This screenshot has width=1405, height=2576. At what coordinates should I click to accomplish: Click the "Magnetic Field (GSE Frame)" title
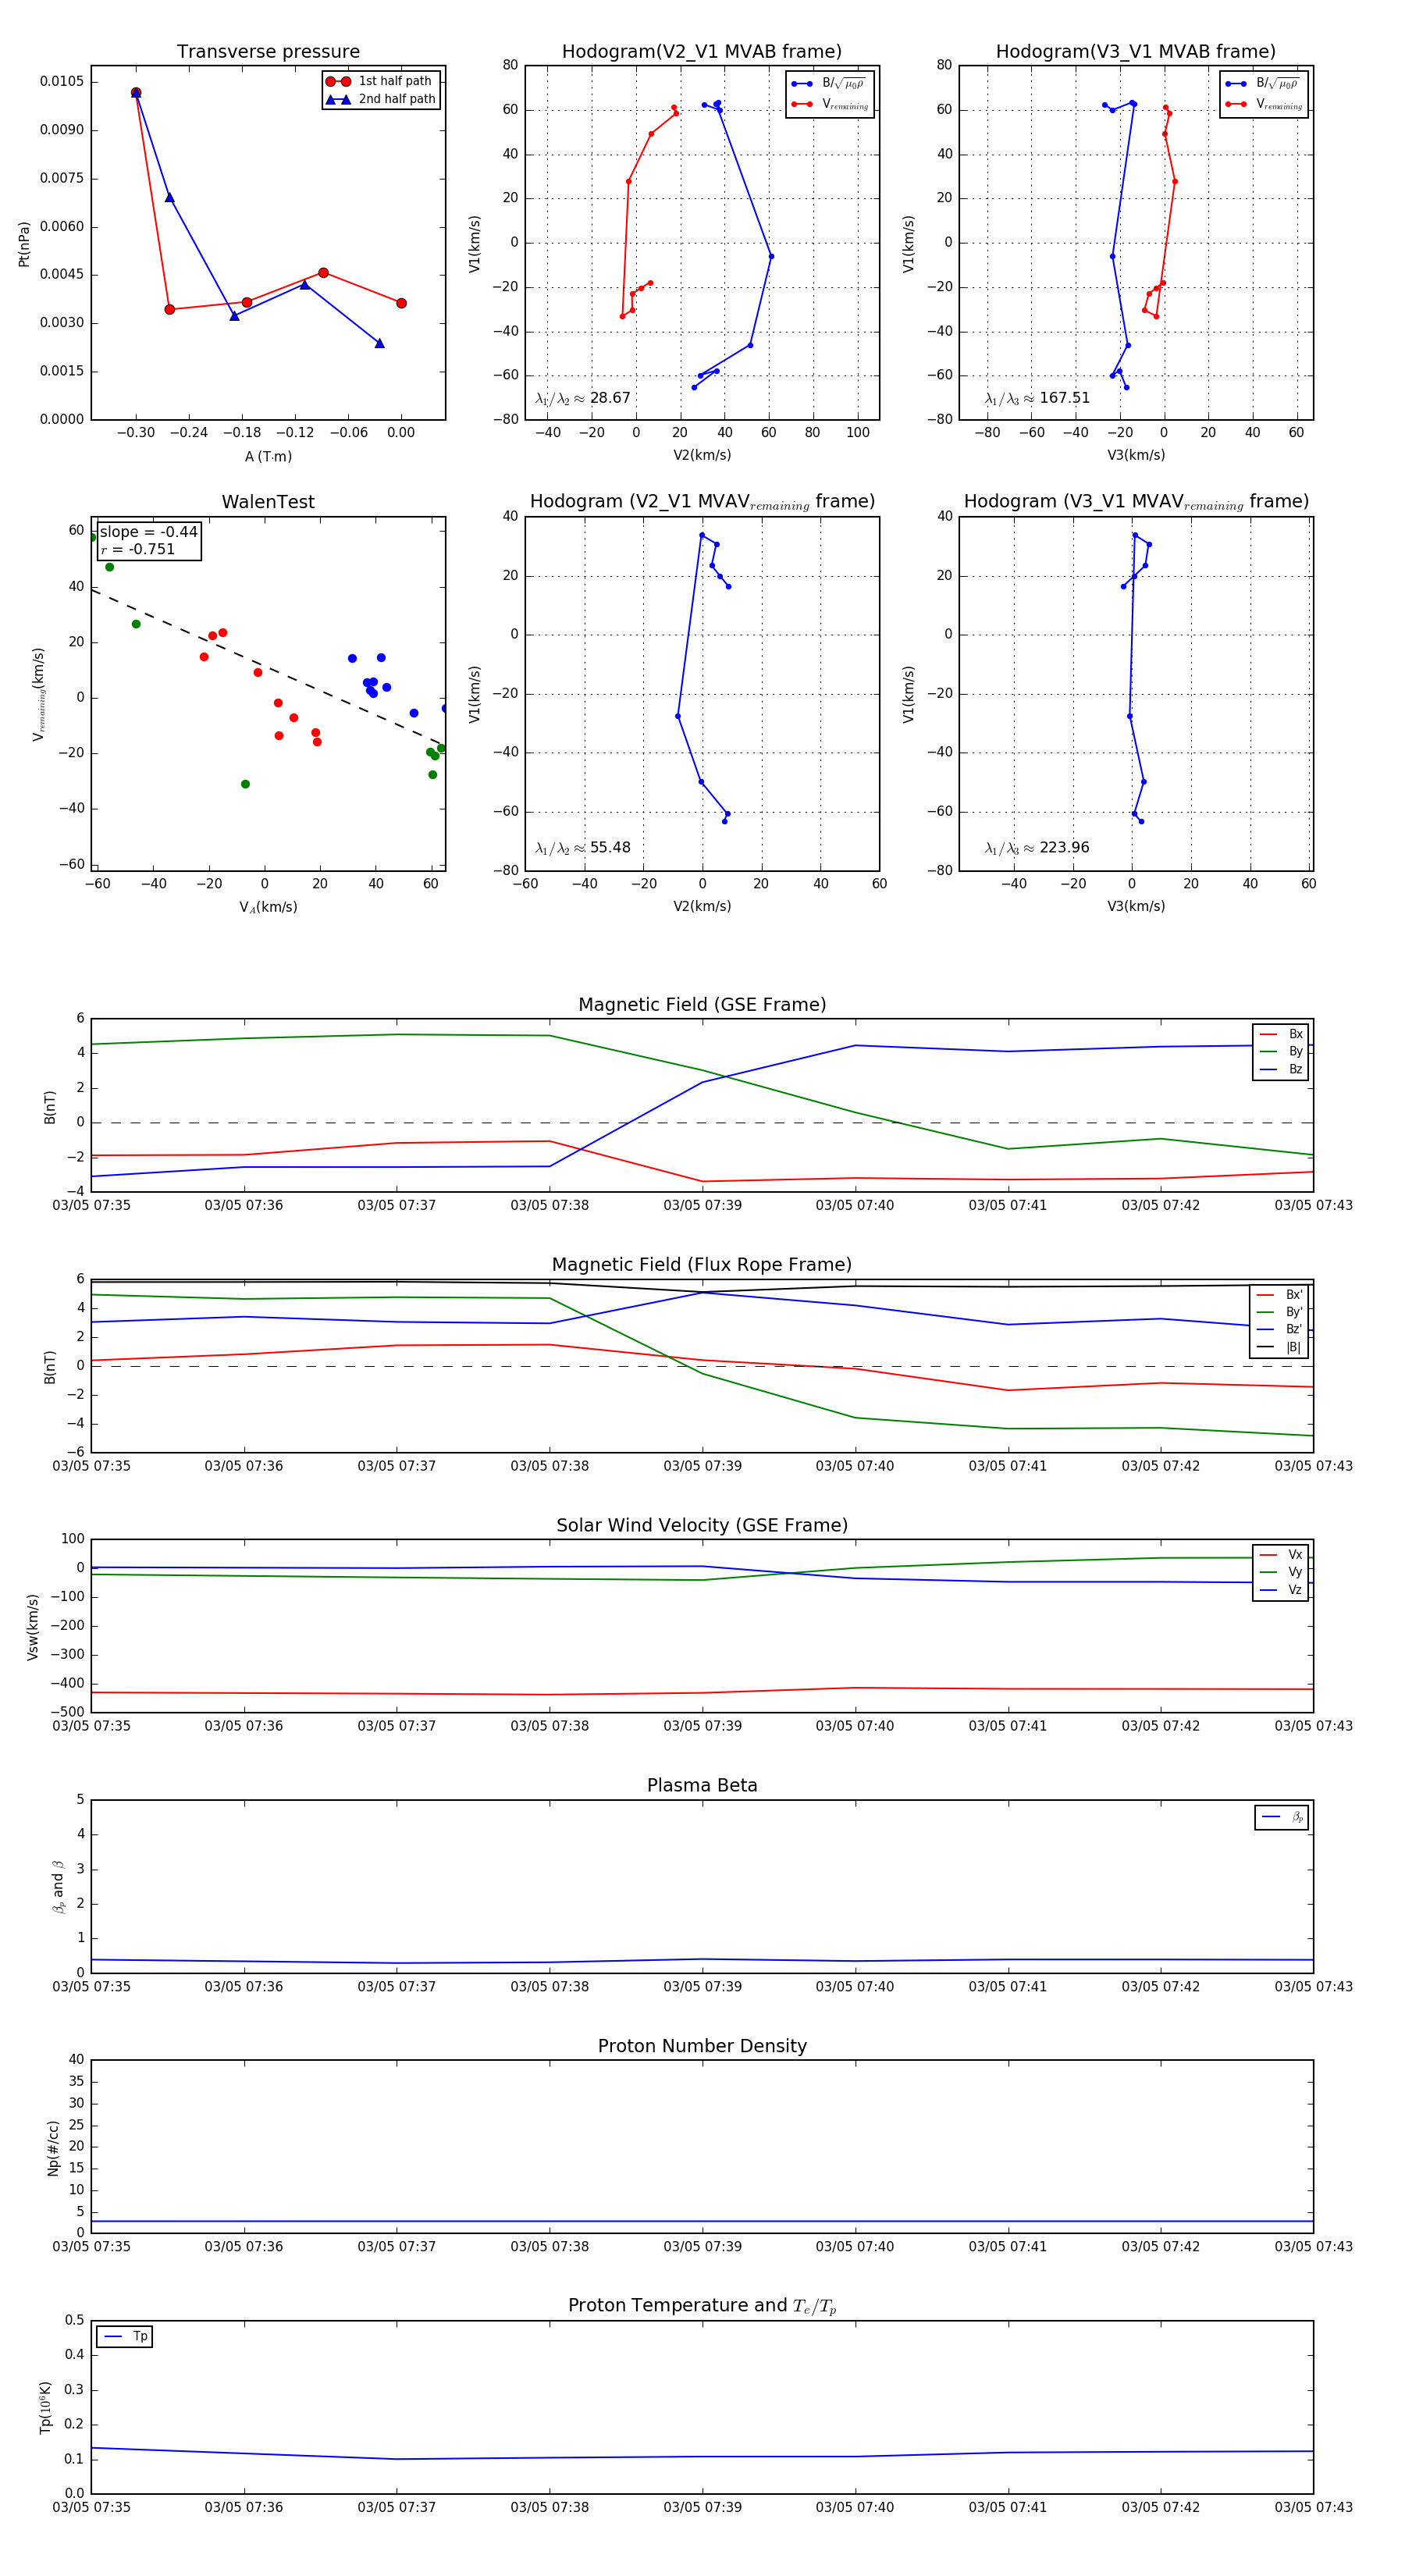(x=702, y=1005)
